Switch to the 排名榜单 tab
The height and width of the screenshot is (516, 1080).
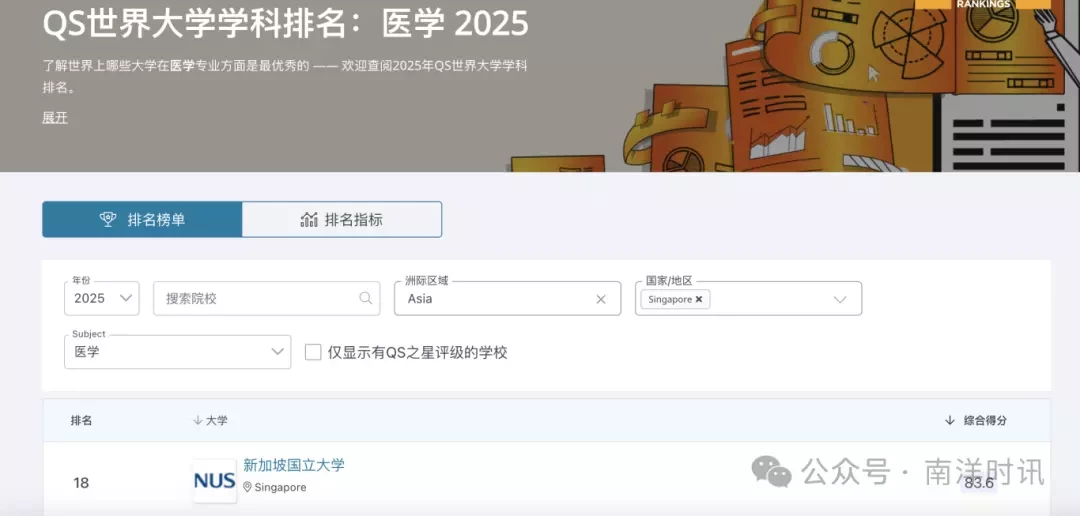[143, 220]
